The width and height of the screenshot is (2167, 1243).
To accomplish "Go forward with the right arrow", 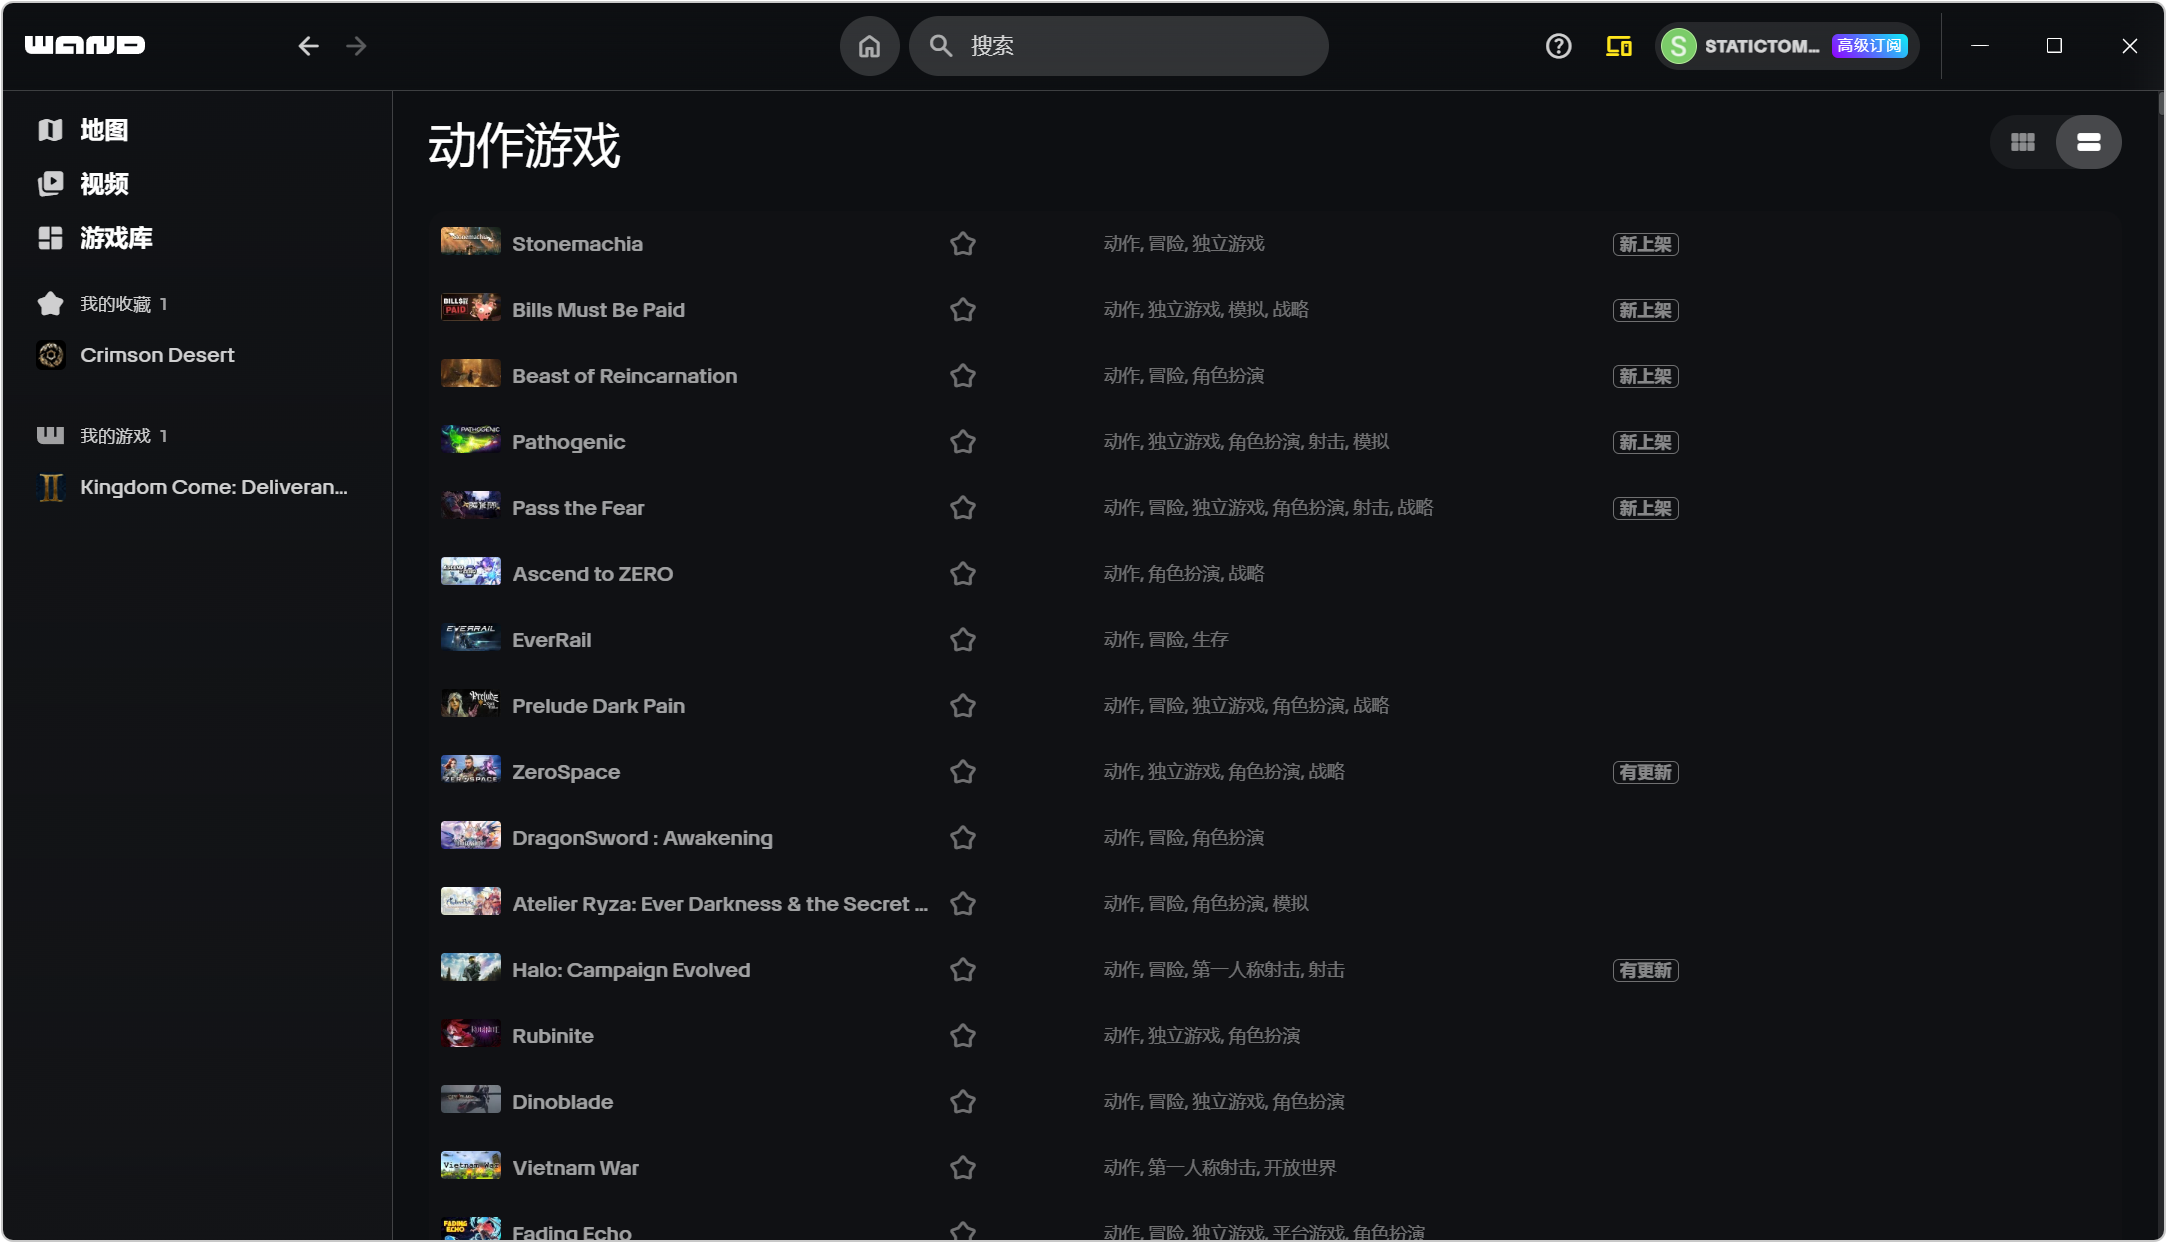I will click(356, 46).
